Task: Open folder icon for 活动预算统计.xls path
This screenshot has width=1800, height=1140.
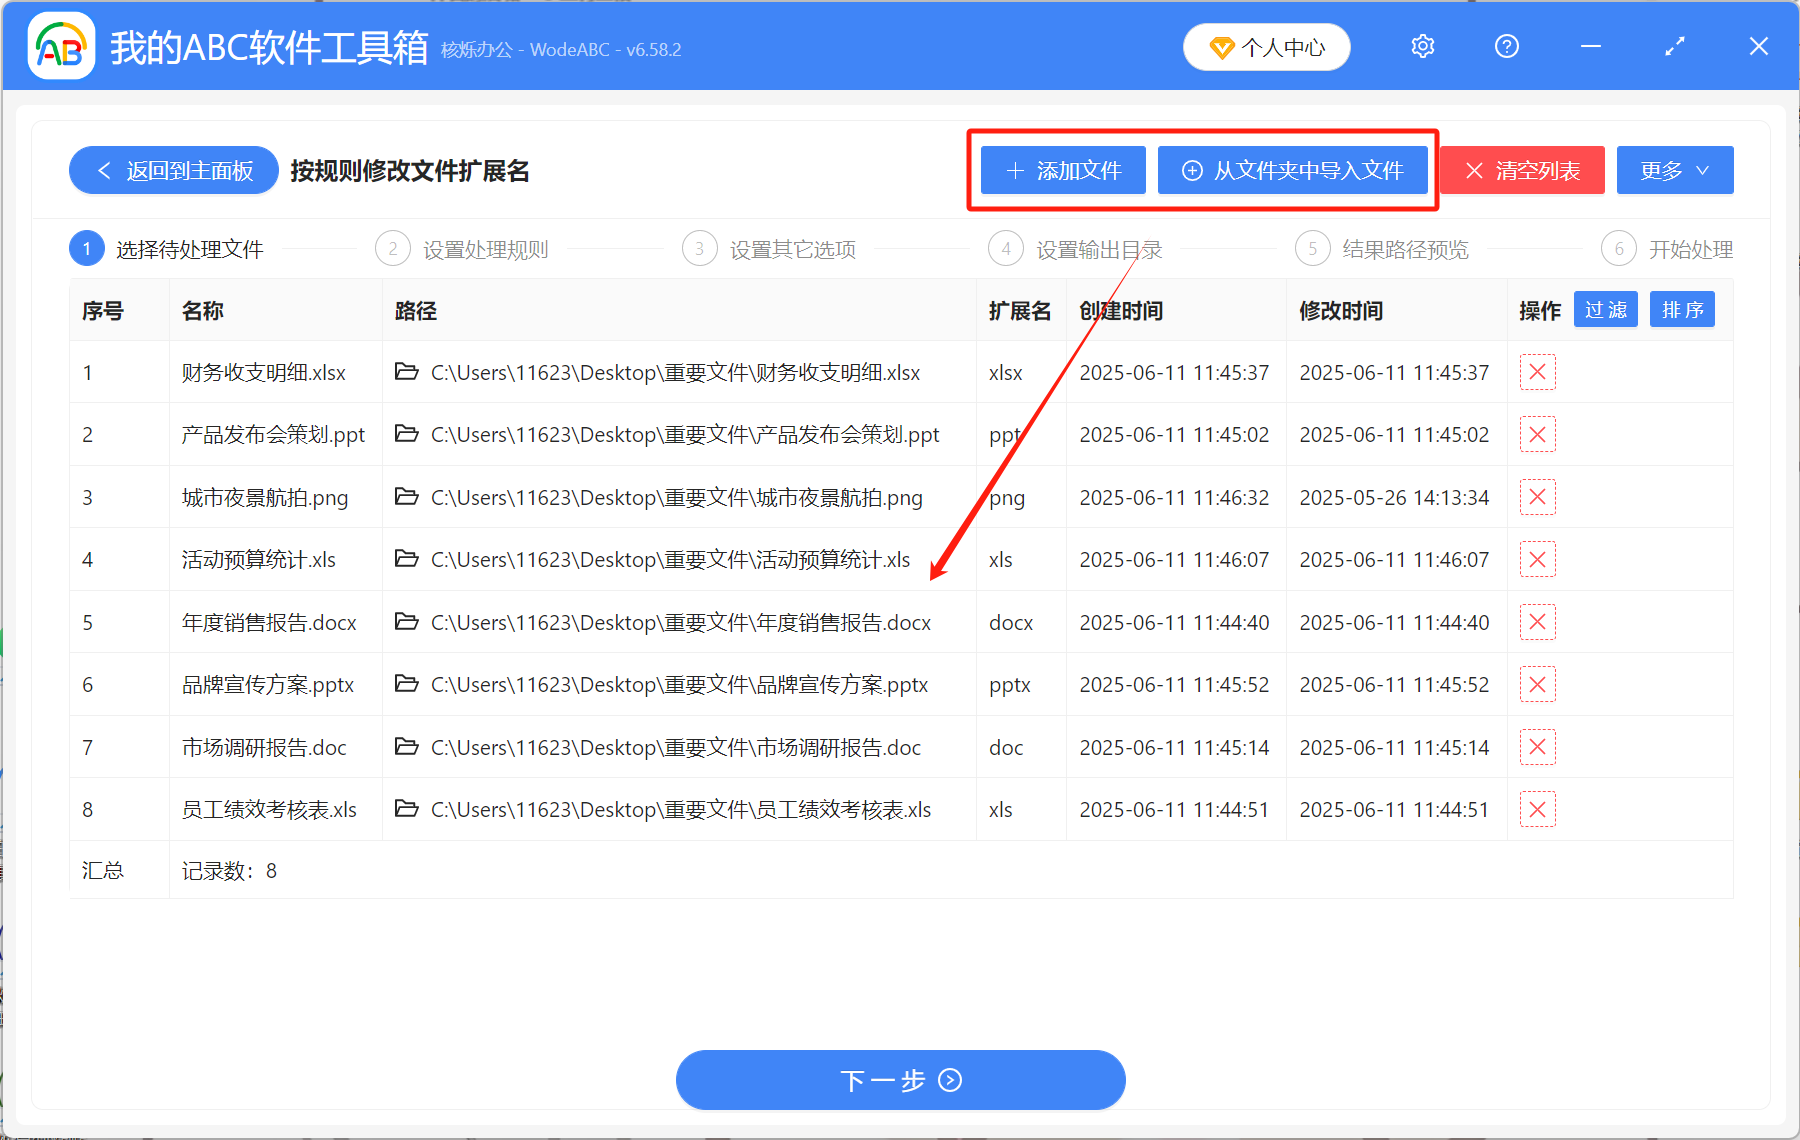Action: pos(406,559)
